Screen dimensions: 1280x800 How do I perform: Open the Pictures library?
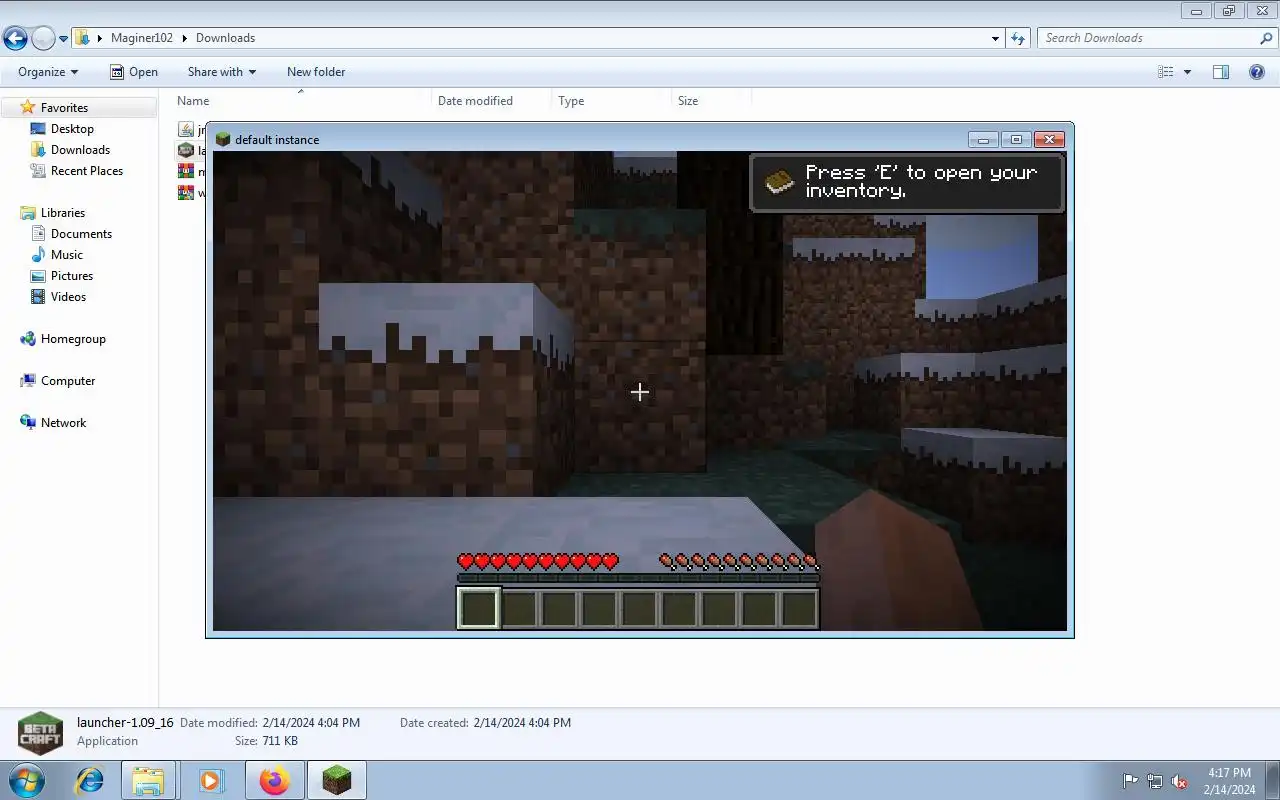pos(72,276)
